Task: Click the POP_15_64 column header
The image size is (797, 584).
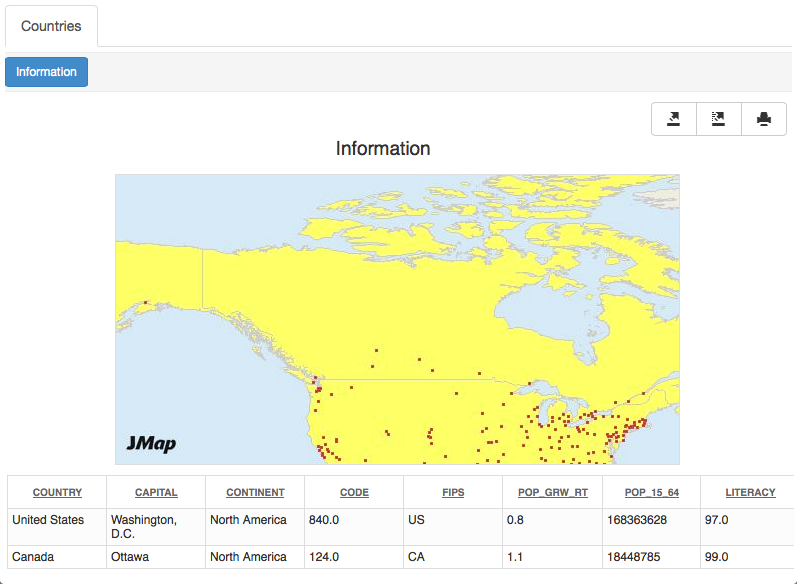Action: point(651,492)
